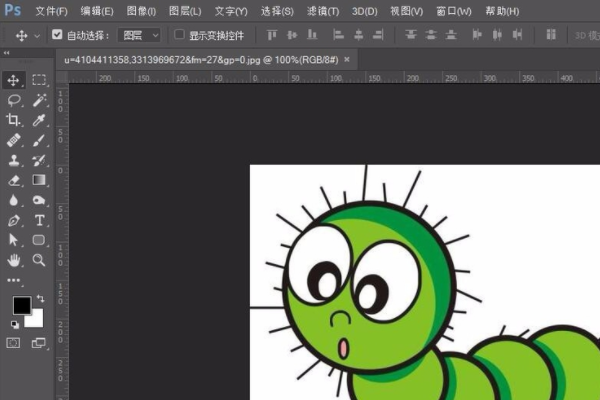Change the screen mode

click(38, 343)
